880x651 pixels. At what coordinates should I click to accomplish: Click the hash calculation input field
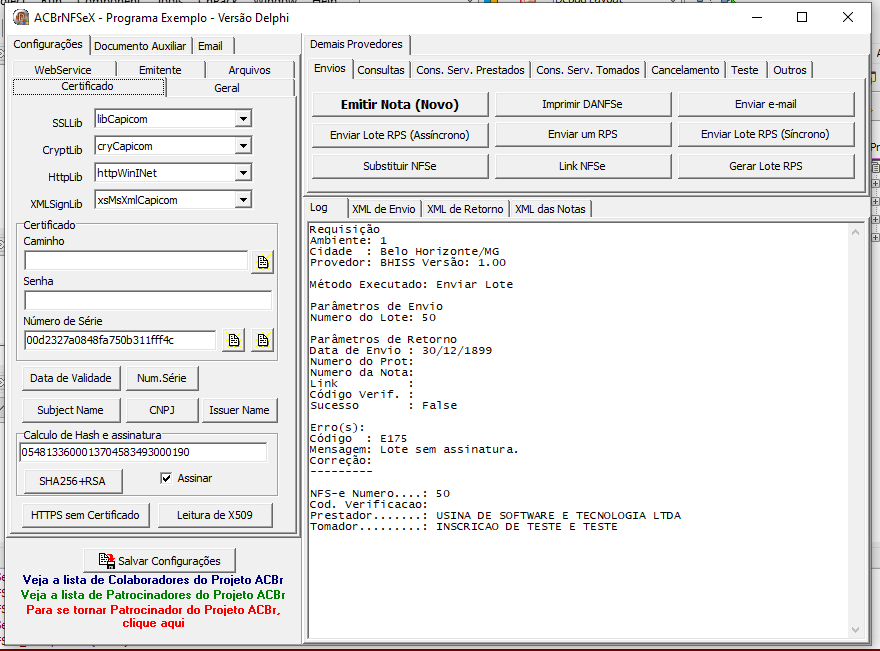tap(143, 452)
